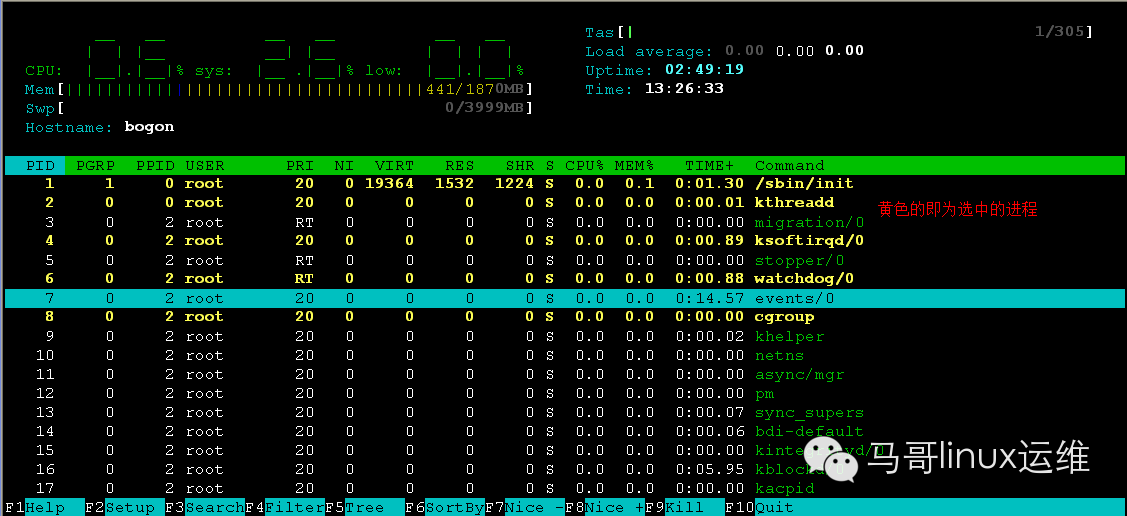Select the bdi-default process row

(x=564, y=431)
